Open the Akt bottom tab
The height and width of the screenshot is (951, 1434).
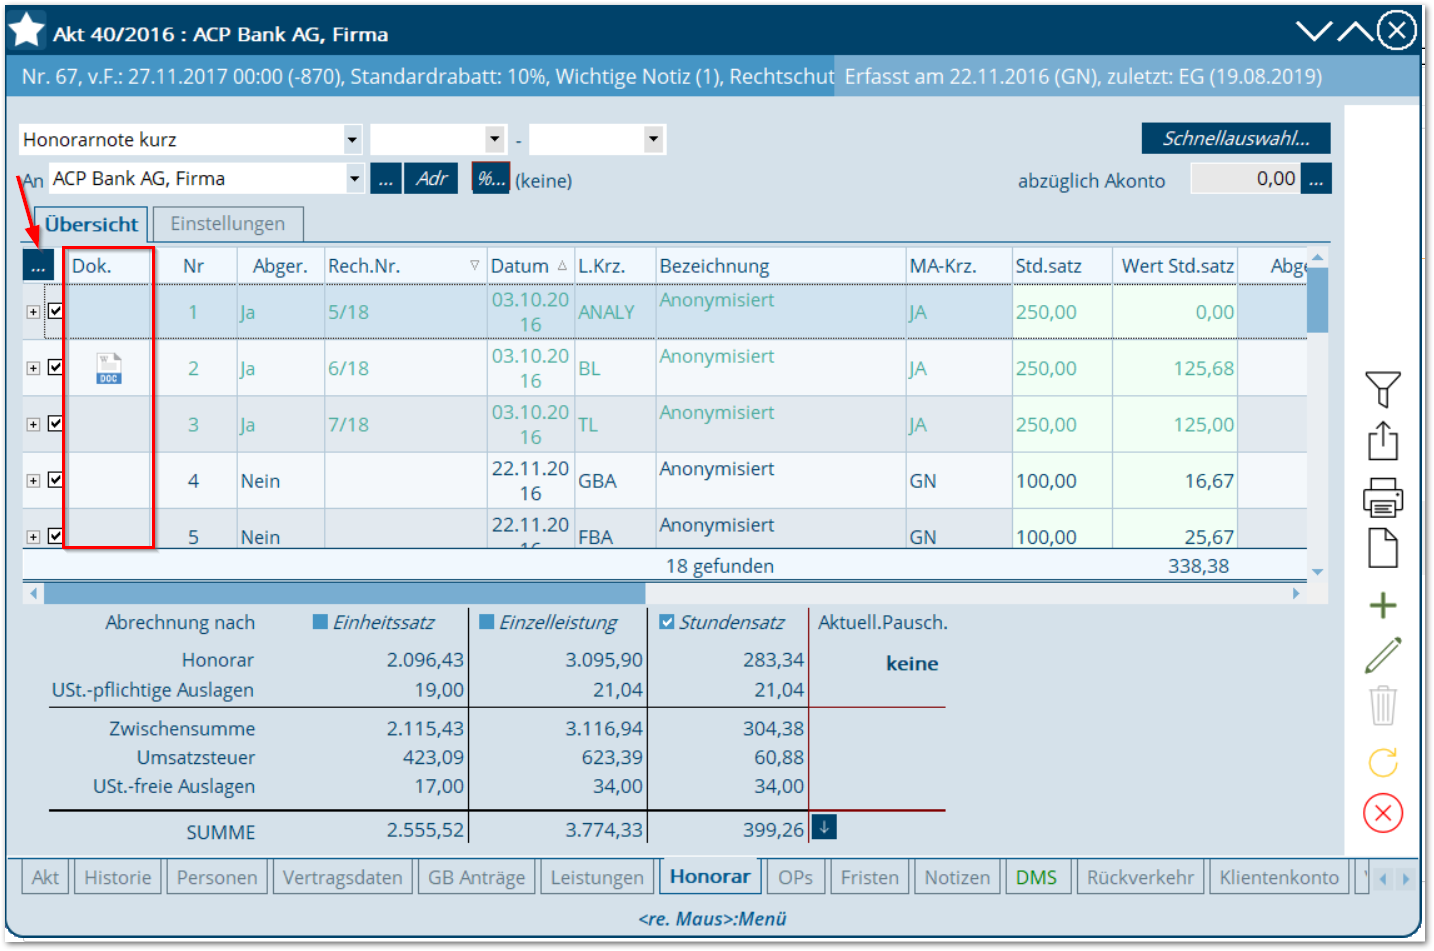(x=45, y=877)
